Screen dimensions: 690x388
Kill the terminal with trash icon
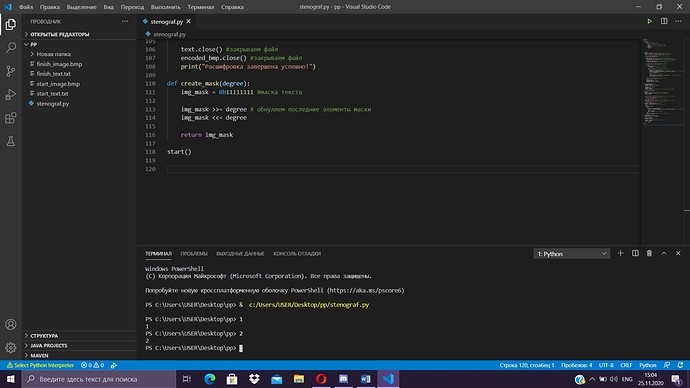coord(649,253)
